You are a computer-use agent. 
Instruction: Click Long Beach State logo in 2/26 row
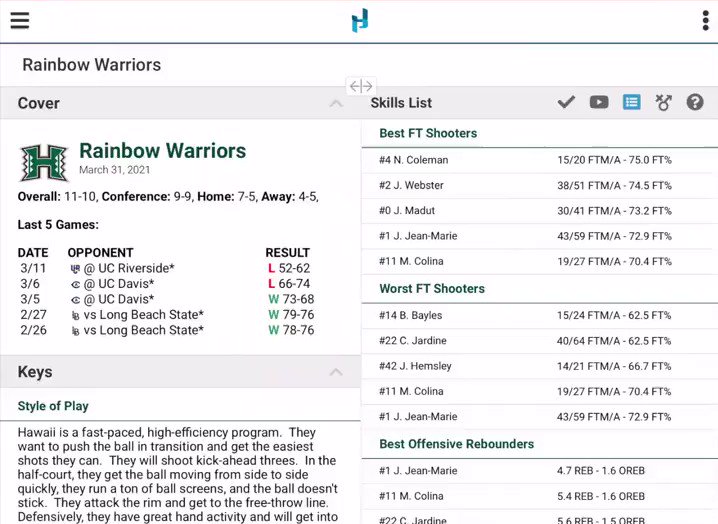click(x=76, y=331)
